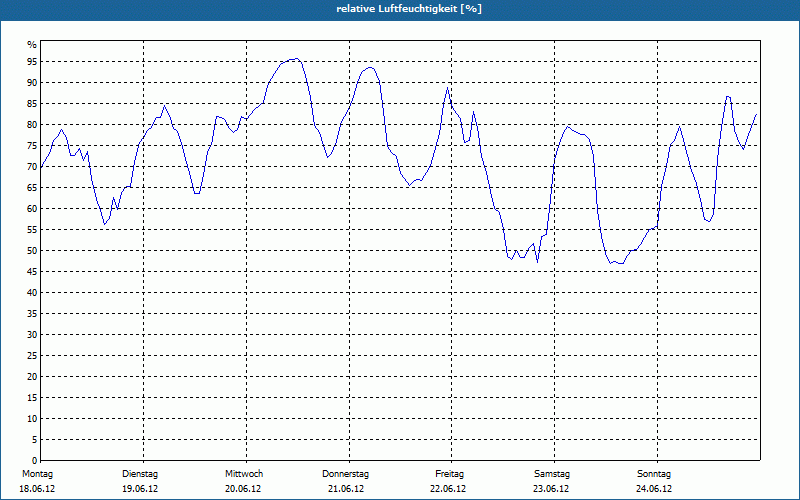Click the date '21.06.12'

(346, 489)
